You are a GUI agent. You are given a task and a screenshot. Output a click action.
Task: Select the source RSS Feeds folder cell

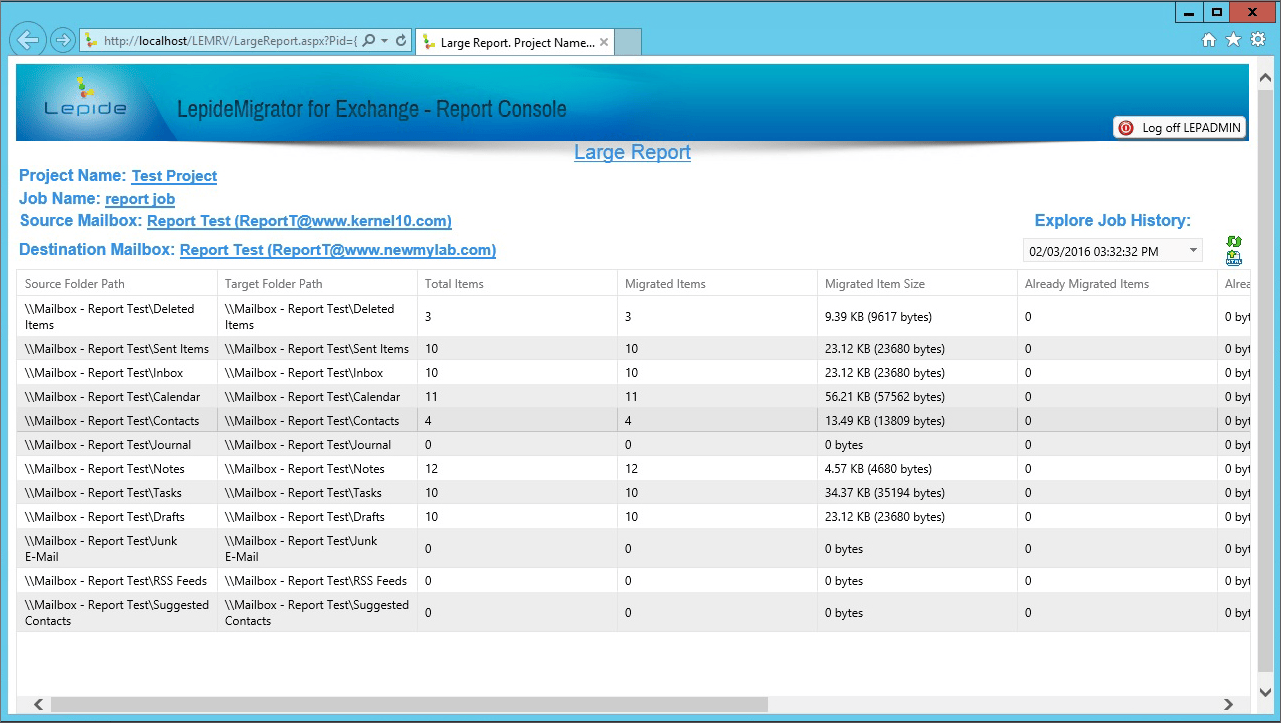[x=117, y=581]
